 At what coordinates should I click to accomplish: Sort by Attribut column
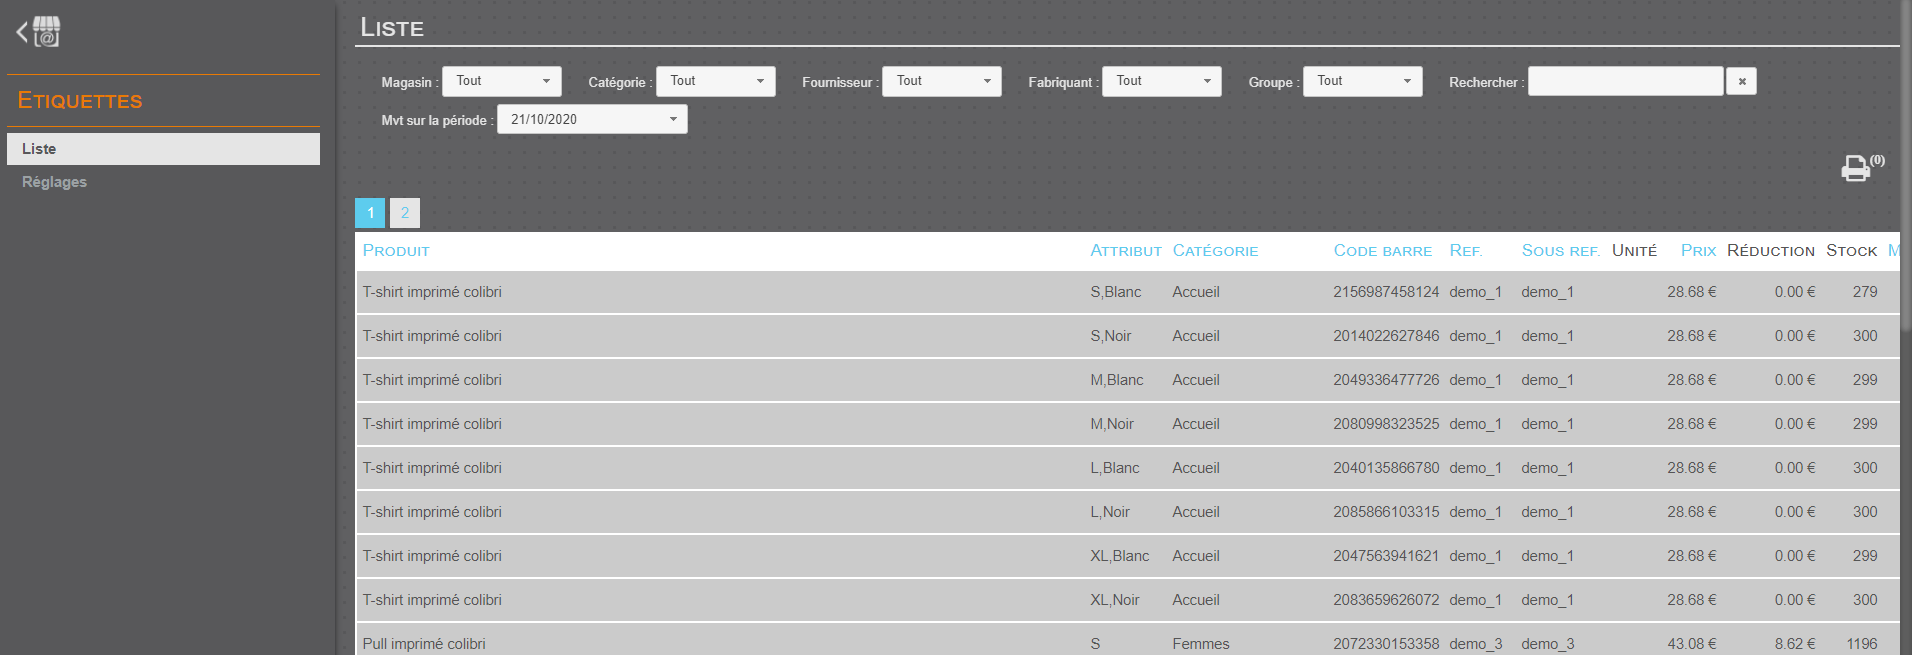[x=1126, y=251]
